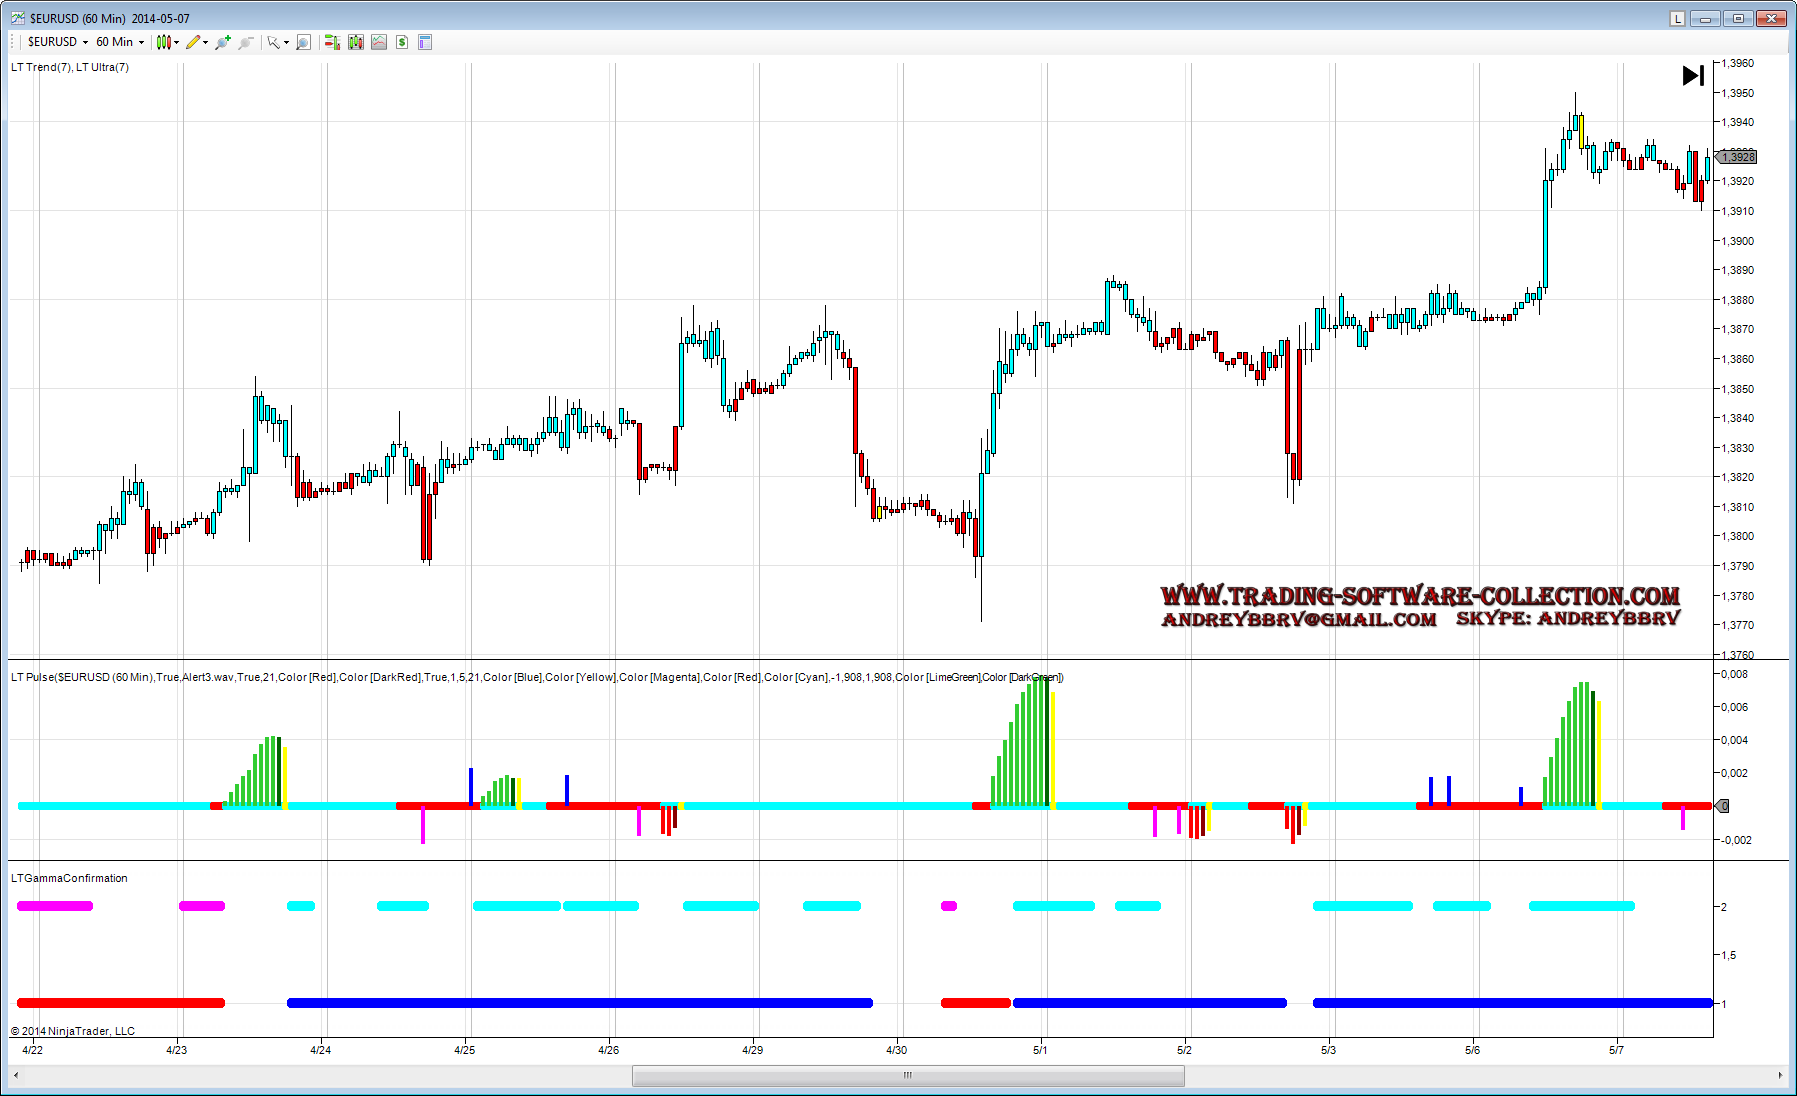Expand the 60 Min interval selector
The height and width of the screenshot is (1096, 1797).
click(x=120, y=42)
